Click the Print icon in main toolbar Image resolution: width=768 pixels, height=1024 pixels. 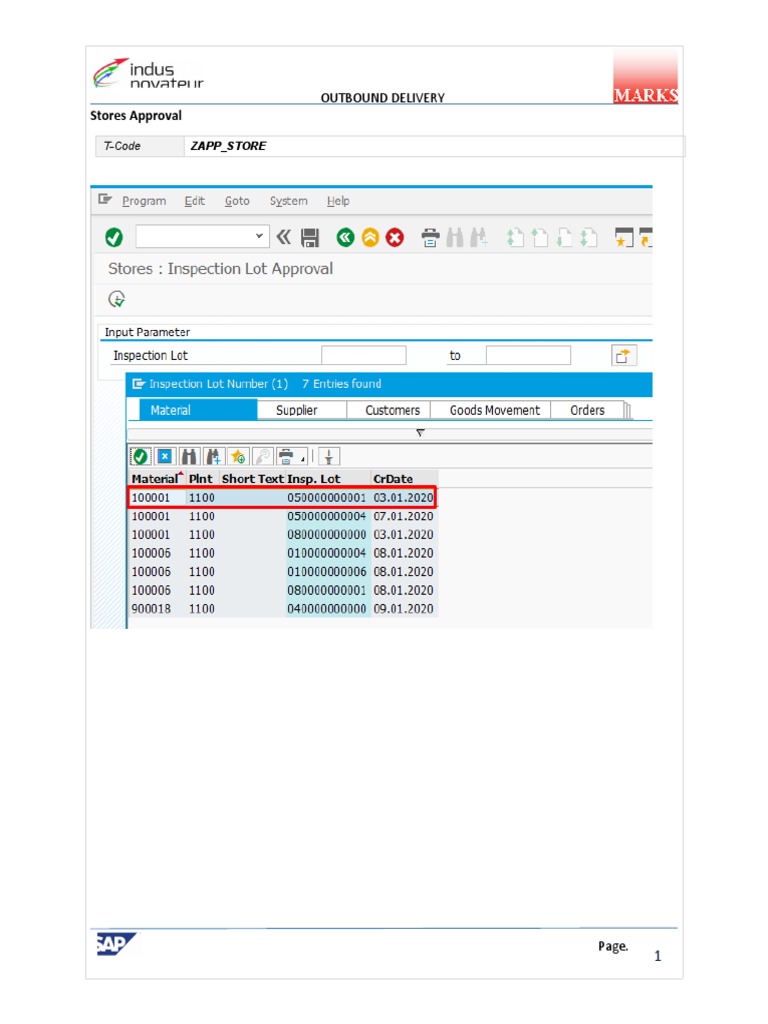pos(430,238)
